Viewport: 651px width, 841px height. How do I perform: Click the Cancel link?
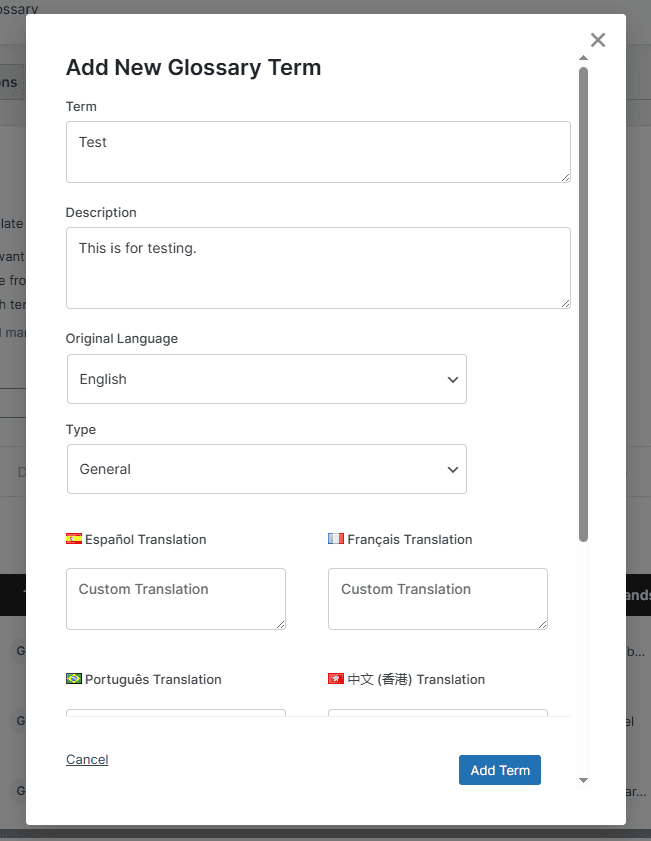click(86, 759)
